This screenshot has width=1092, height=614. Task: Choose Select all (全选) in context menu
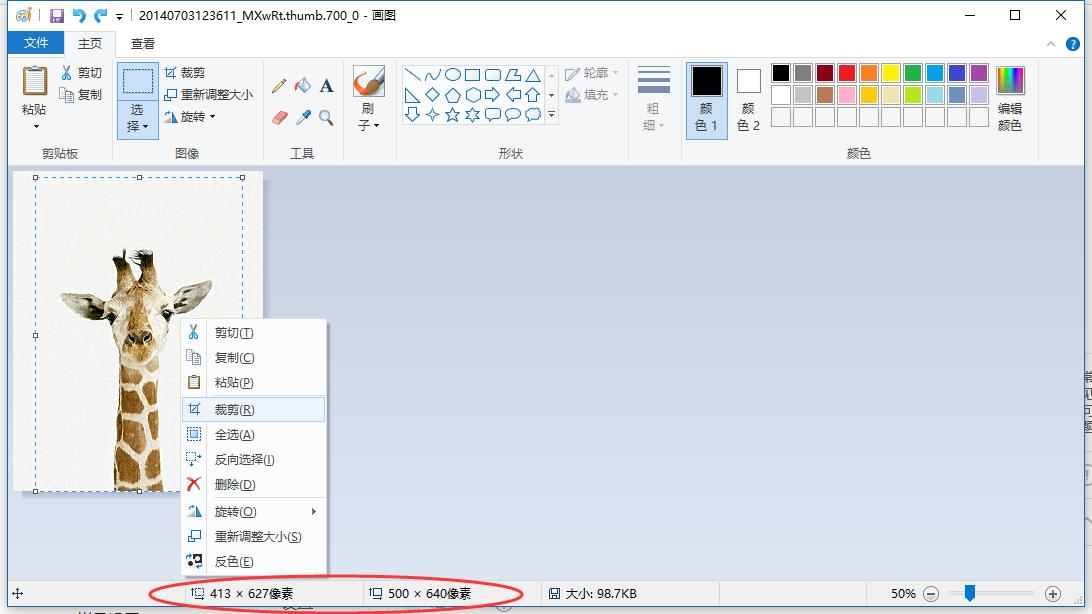tap(254, 434)
